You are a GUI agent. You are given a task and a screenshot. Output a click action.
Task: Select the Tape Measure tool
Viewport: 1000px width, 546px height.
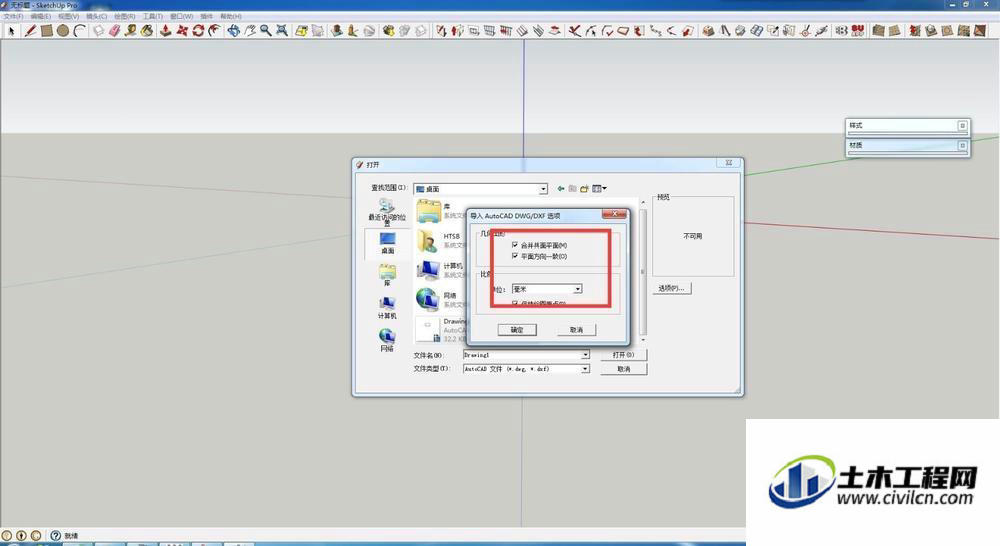pos(131,31)
